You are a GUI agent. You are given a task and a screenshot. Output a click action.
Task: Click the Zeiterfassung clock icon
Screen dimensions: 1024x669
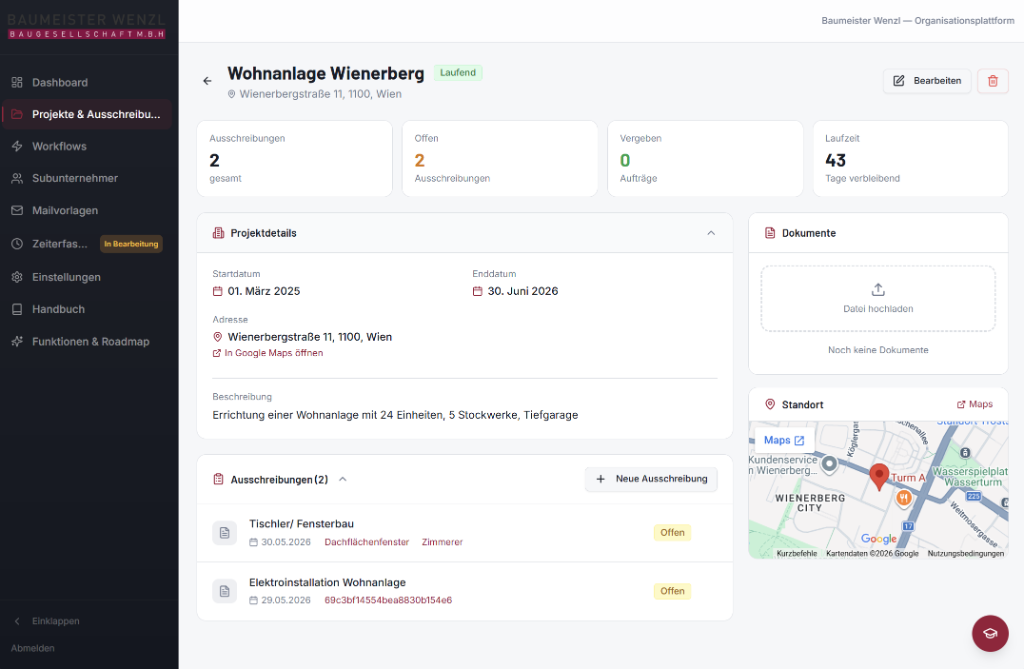point(17,244)
